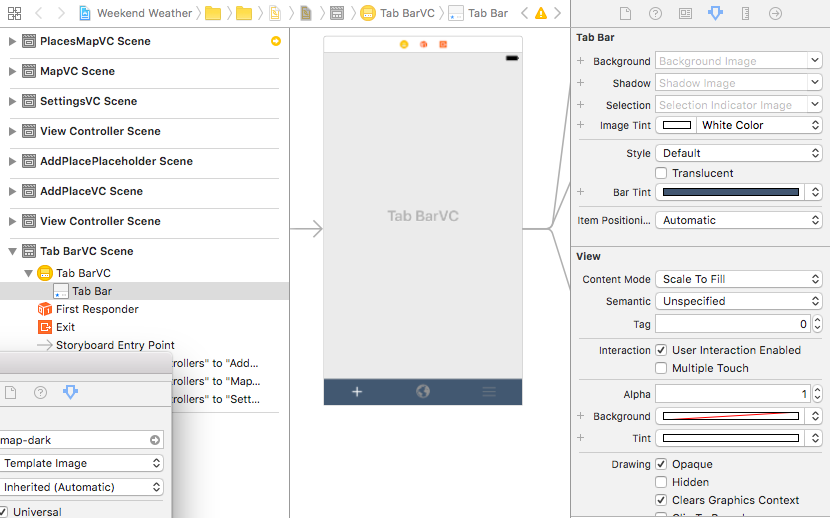The width and height of the screenshot is (831, 518).
Task: Open the related items grid icon
Action: (x=14, y=13)
